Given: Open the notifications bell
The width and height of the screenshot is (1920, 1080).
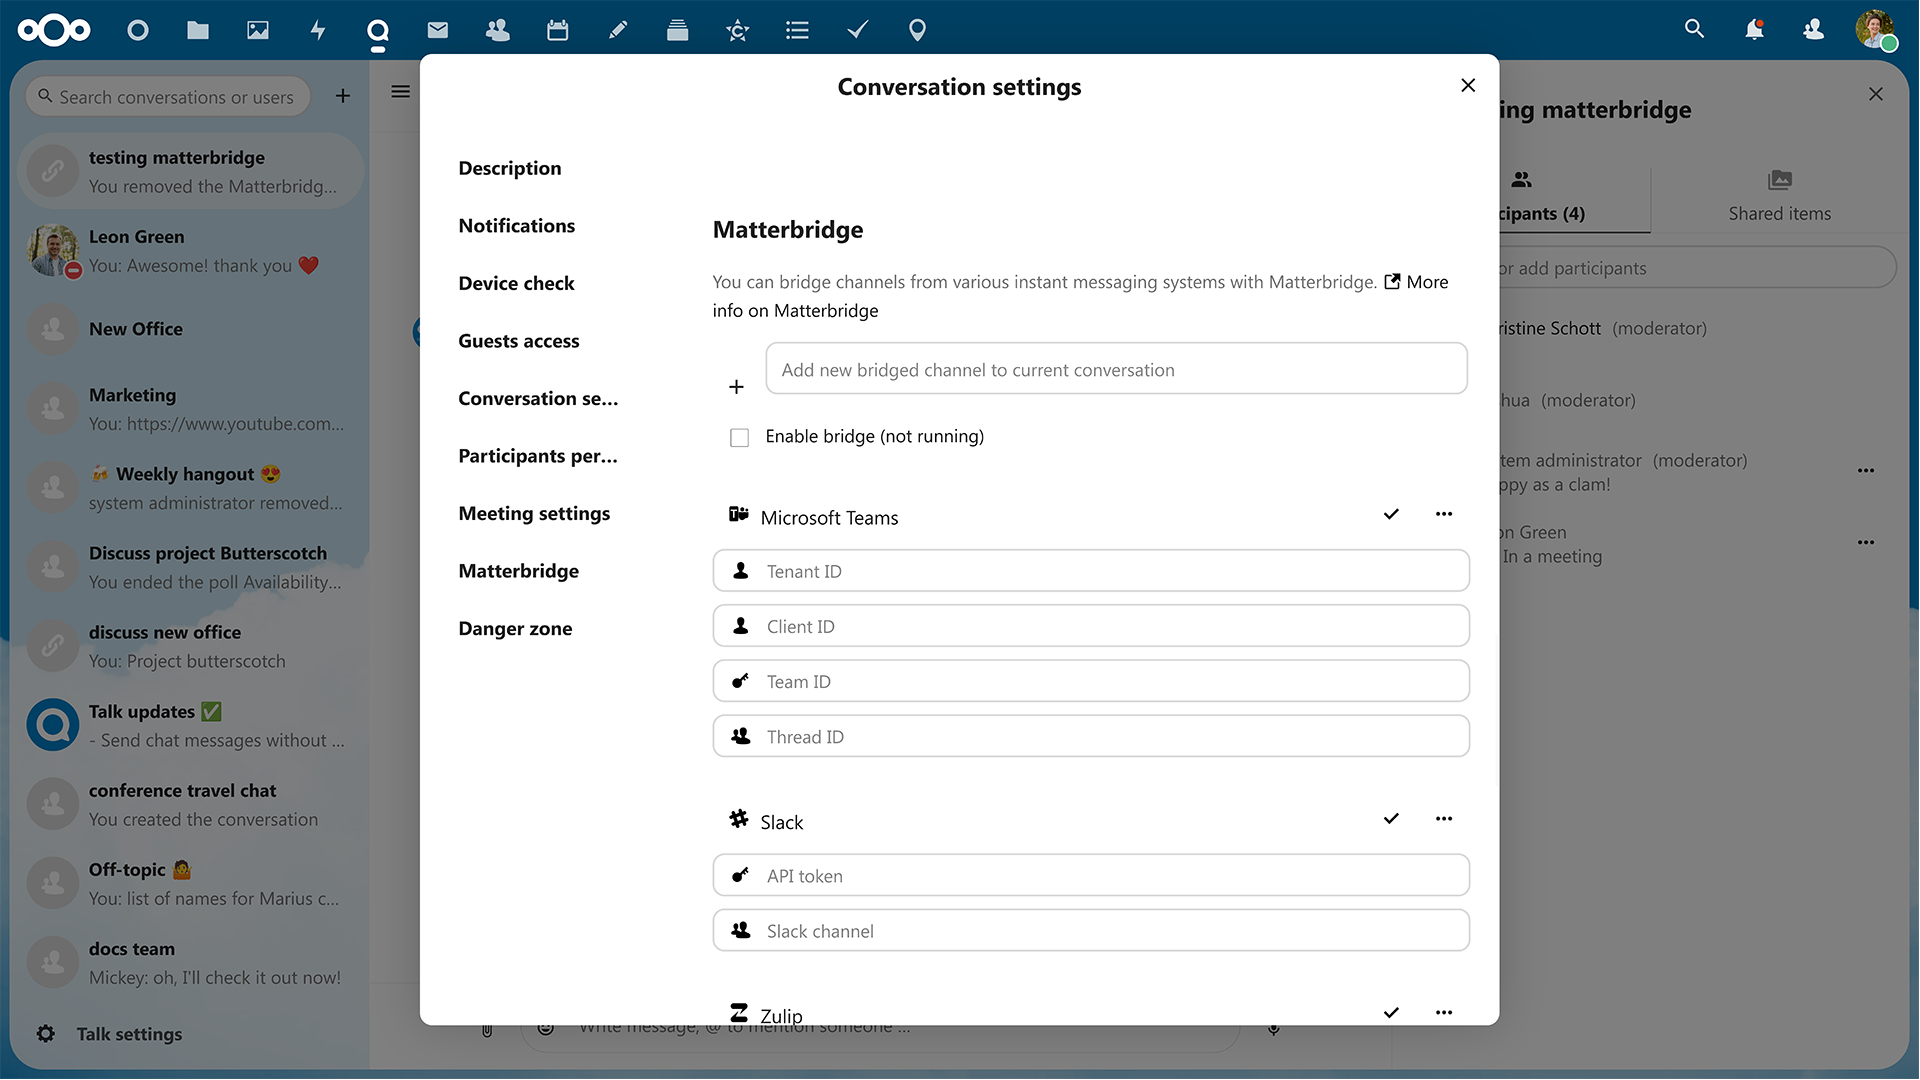Looking at the screenshot, I should click(1754, 30).
